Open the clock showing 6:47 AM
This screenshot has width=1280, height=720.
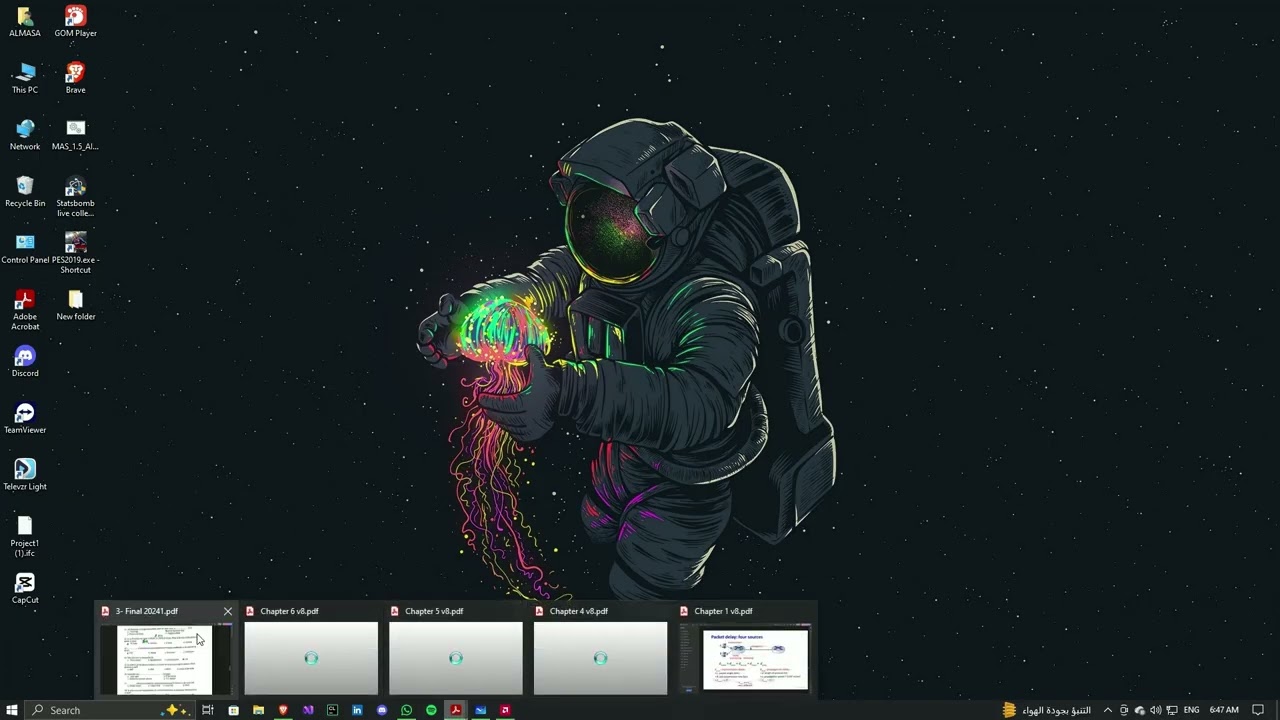tap(1224, 710)
